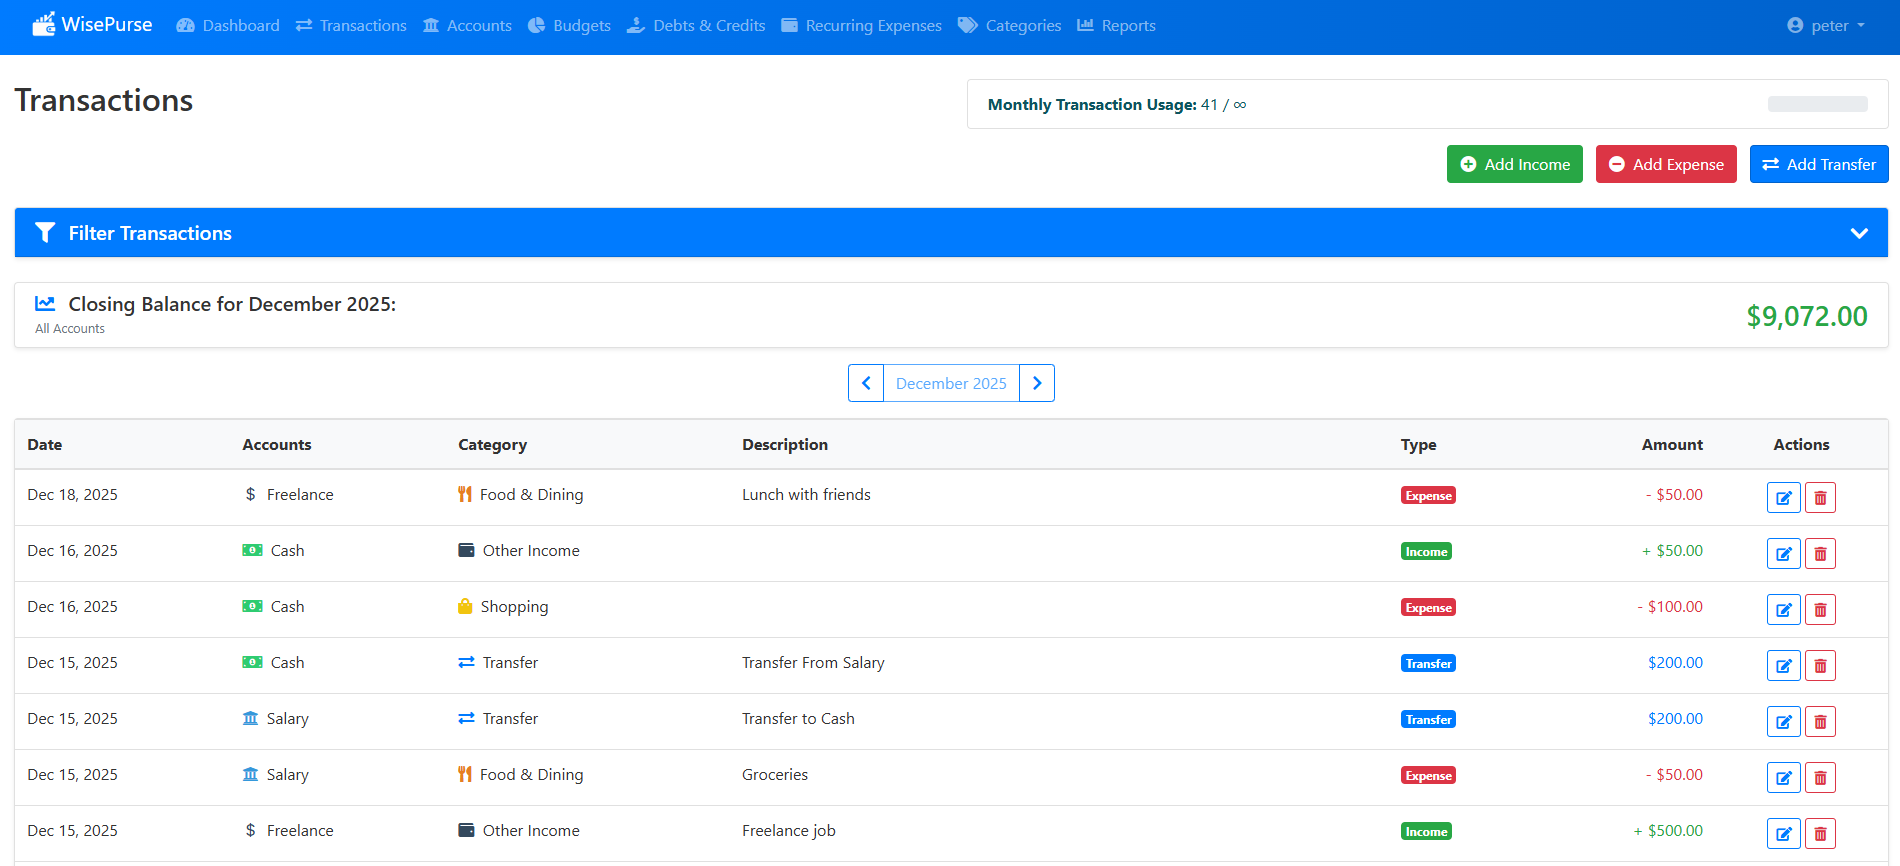1900x866 pixels.
Task: Open the Dashboard page
Action: click(x=228, y=25)
